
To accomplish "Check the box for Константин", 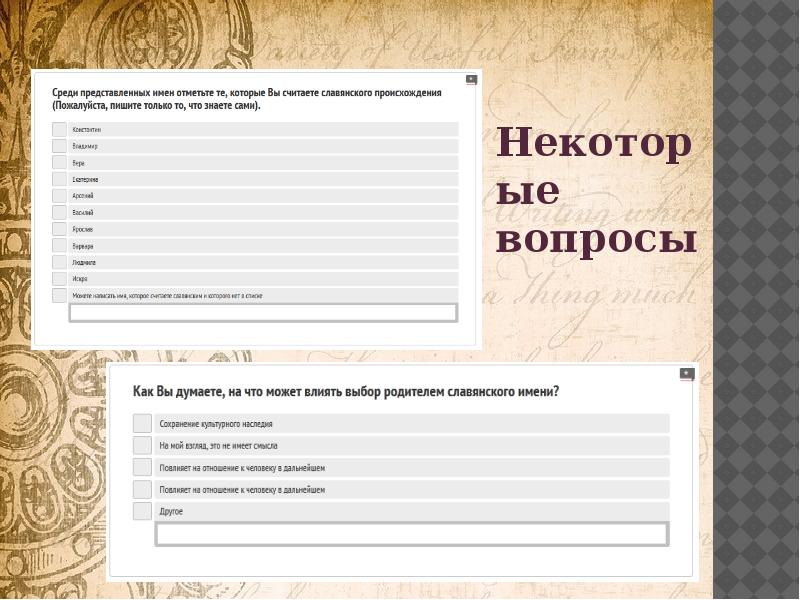I will (58, 129).
